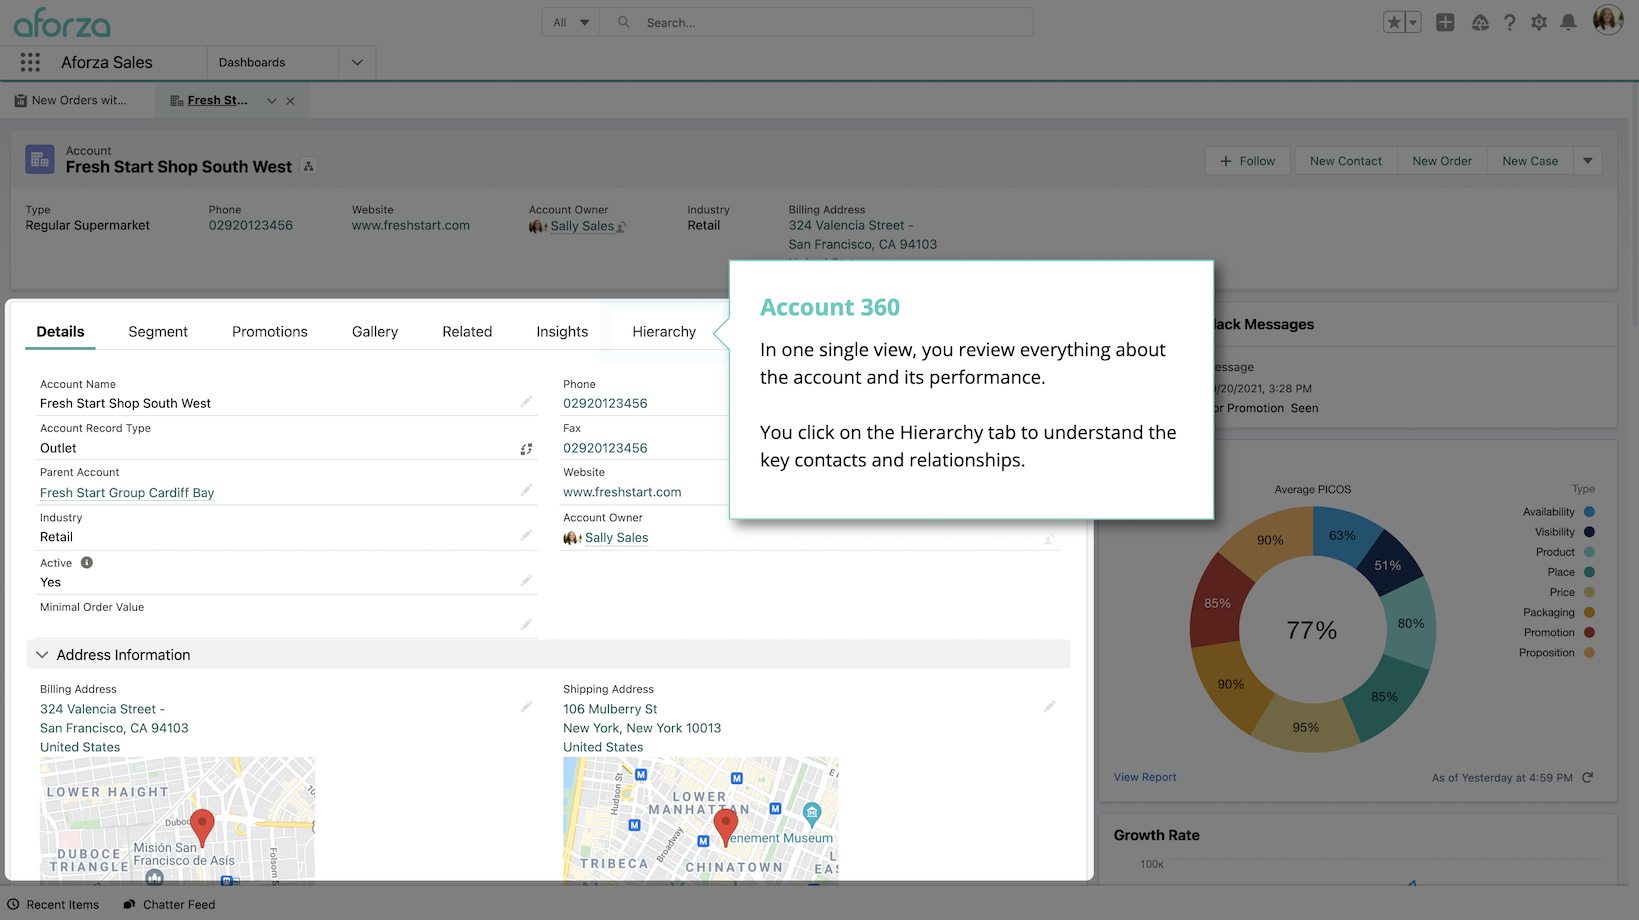The height and width of the screenshot is (920, 1639).
Task: Click the aforza logo
Action: pyautogui.click(x=62, y=22)
